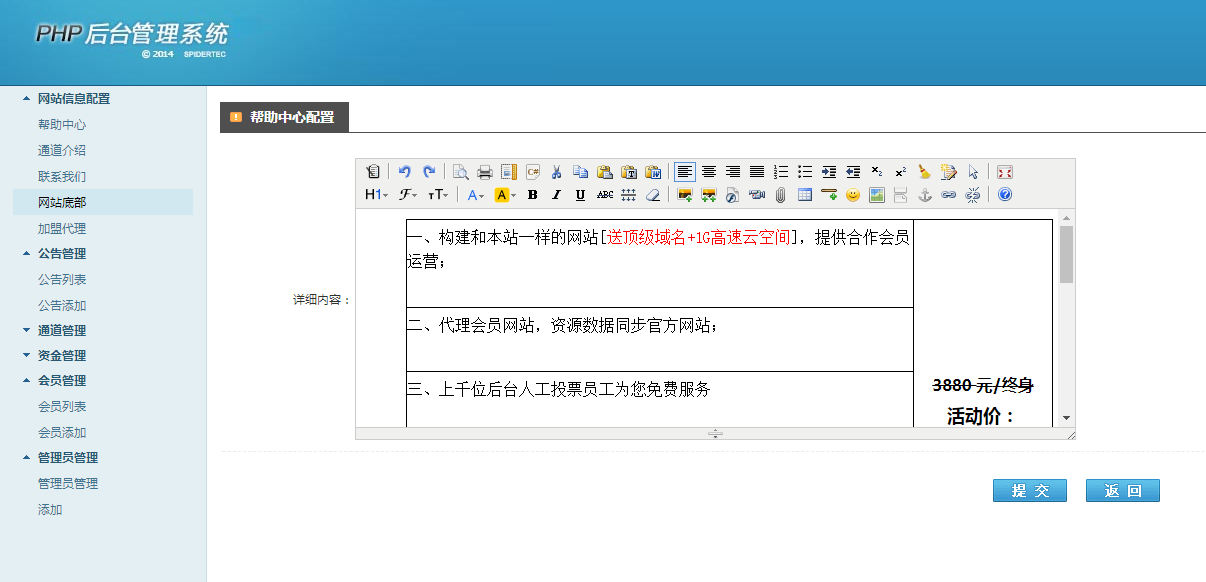Open 通道介绍 in the sidebar
Viewport: 1206px width, 582px height.
62,151
